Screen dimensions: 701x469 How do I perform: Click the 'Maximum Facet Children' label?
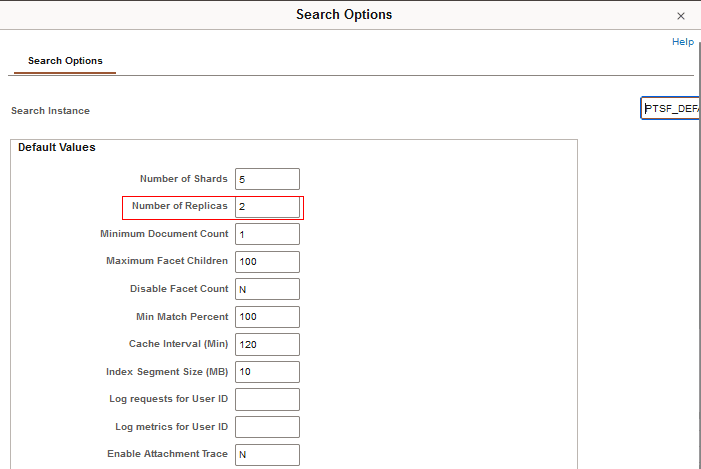[x=167, y=261]
